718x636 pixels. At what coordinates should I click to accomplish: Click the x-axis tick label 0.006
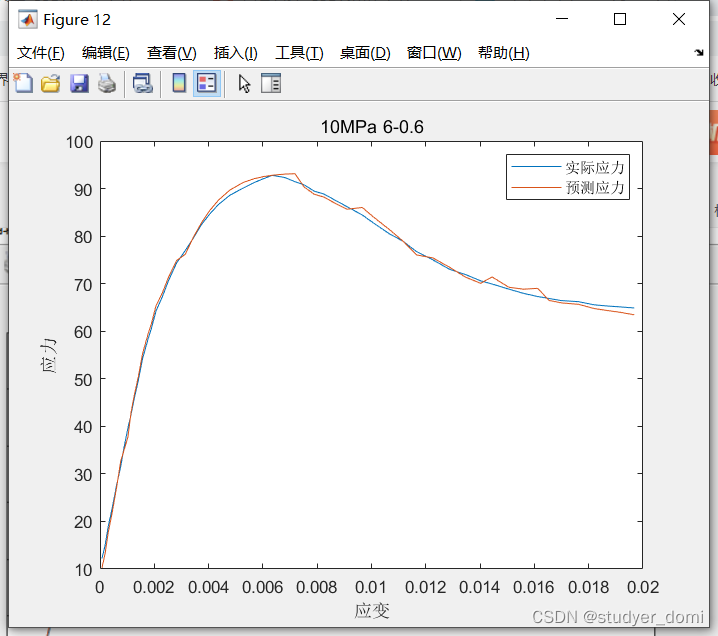pyautogui.click(x=262, y=587)
